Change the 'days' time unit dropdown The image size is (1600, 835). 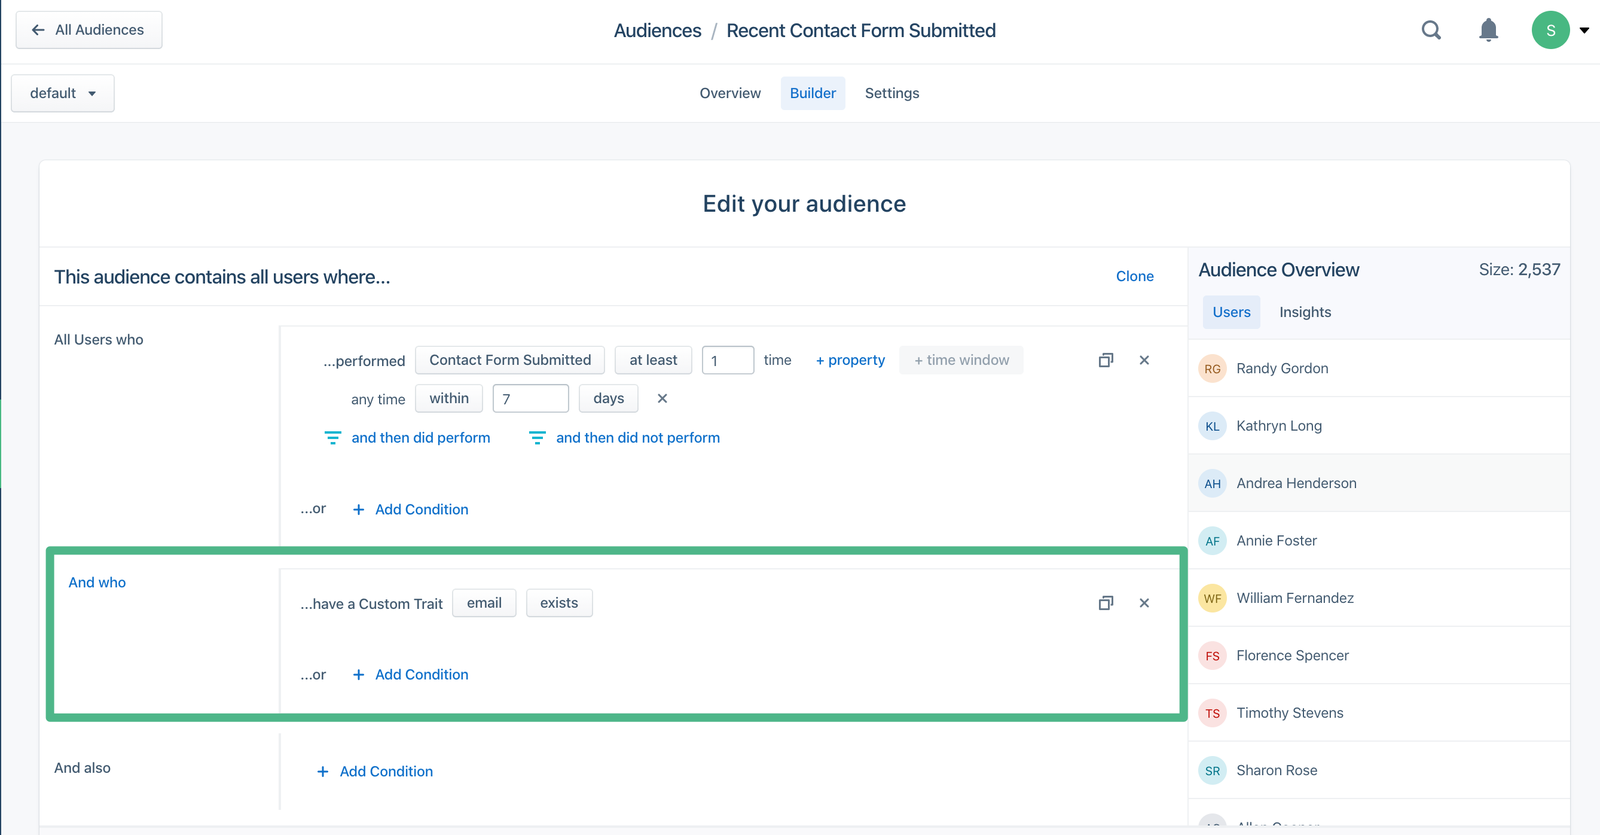tap(608, 398)
